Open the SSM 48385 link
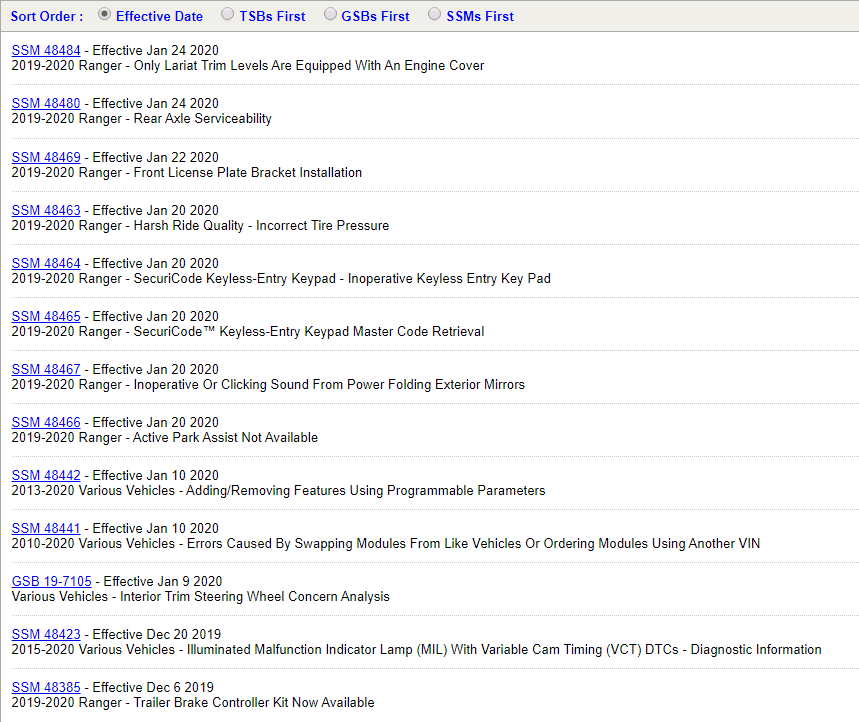This screenshot has width=859, height=722. [46, 687]
